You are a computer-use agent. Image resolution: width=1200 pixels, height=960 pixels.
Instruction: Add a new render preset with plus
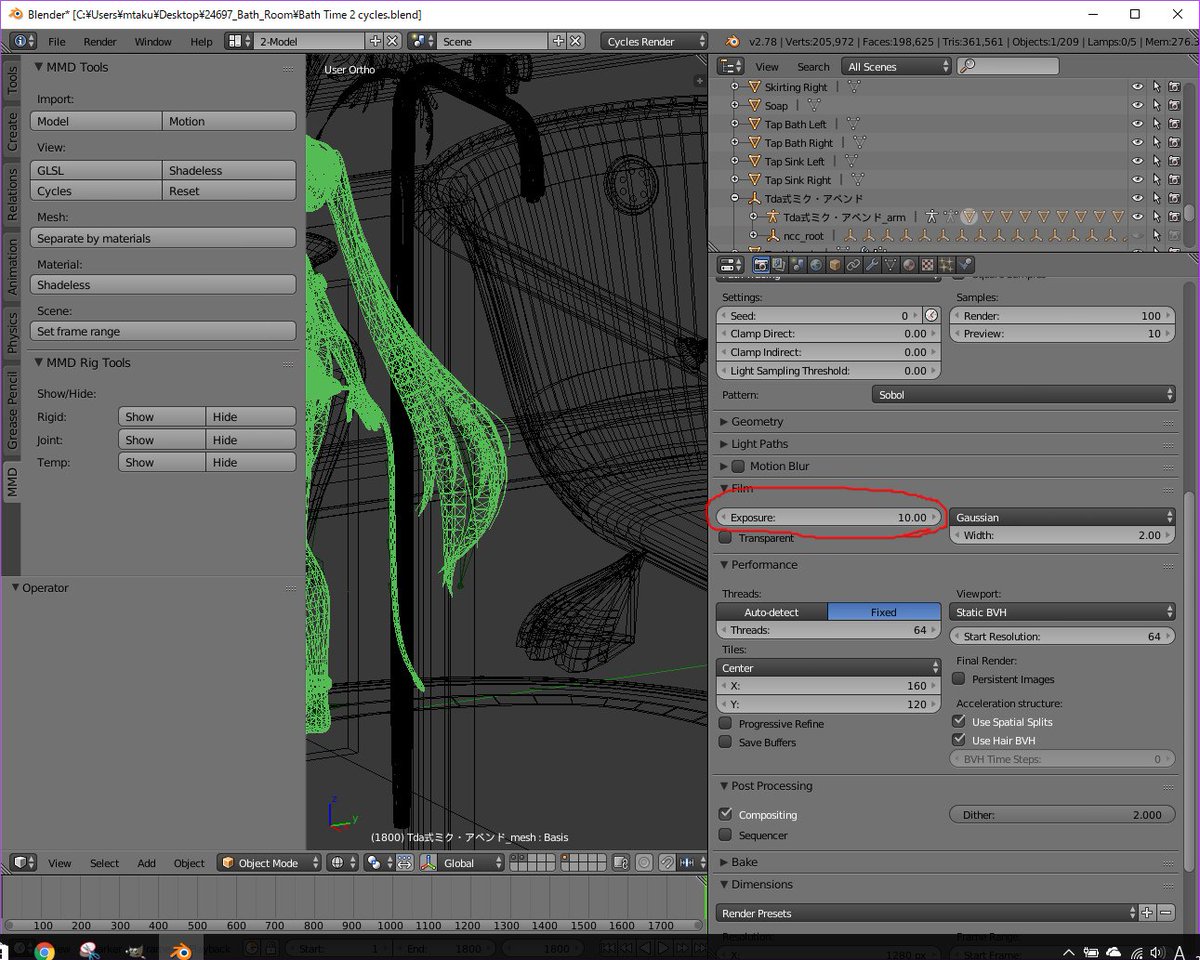coord(1148,913)
